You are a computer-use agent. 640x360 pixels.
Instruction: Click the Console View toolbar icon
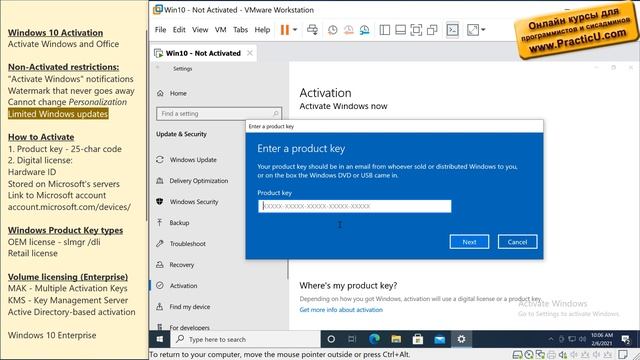(x=452, y=30)
